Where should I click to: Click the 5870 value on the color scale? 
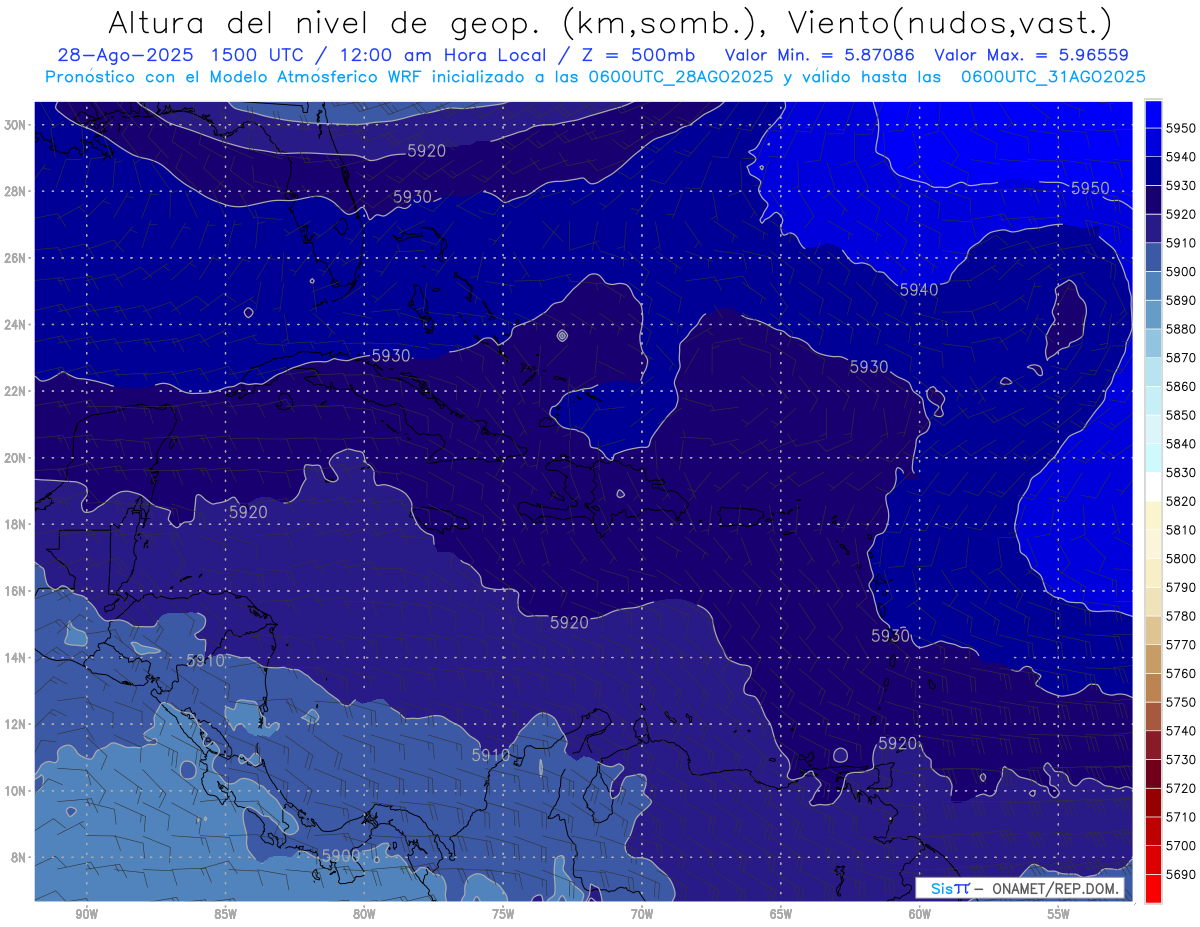click(x=1180, y=358)
